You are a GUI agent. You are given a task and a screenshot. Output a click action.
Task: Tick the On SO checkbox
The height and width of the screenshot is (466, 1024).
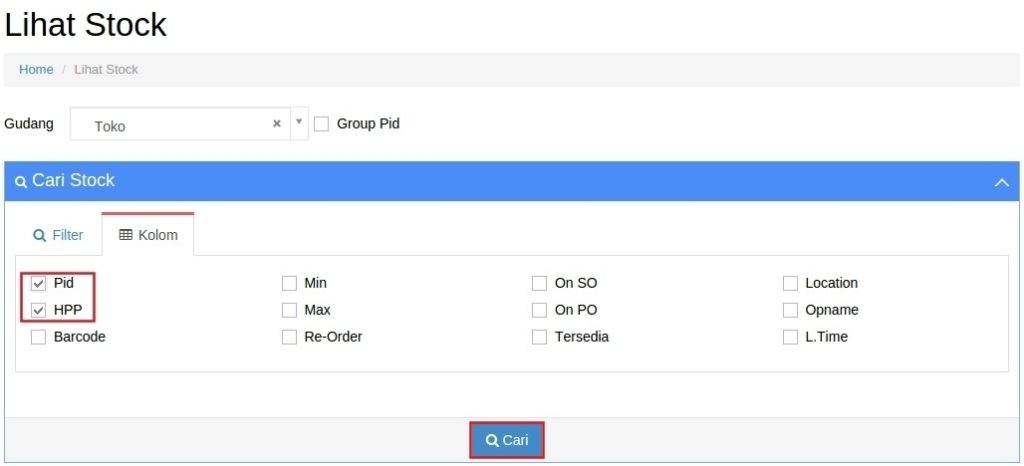click(x=539, y=284)
